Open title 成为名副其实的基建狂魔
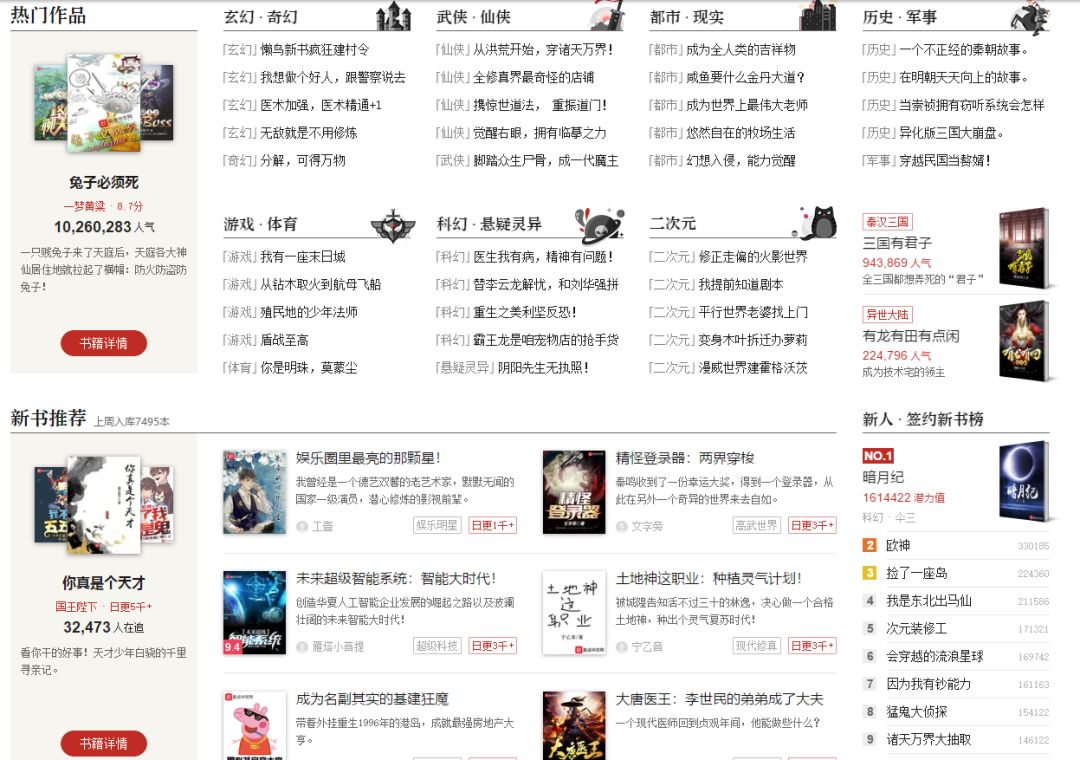The height and width of the screenshot is (760, 1080). (372, 699)
